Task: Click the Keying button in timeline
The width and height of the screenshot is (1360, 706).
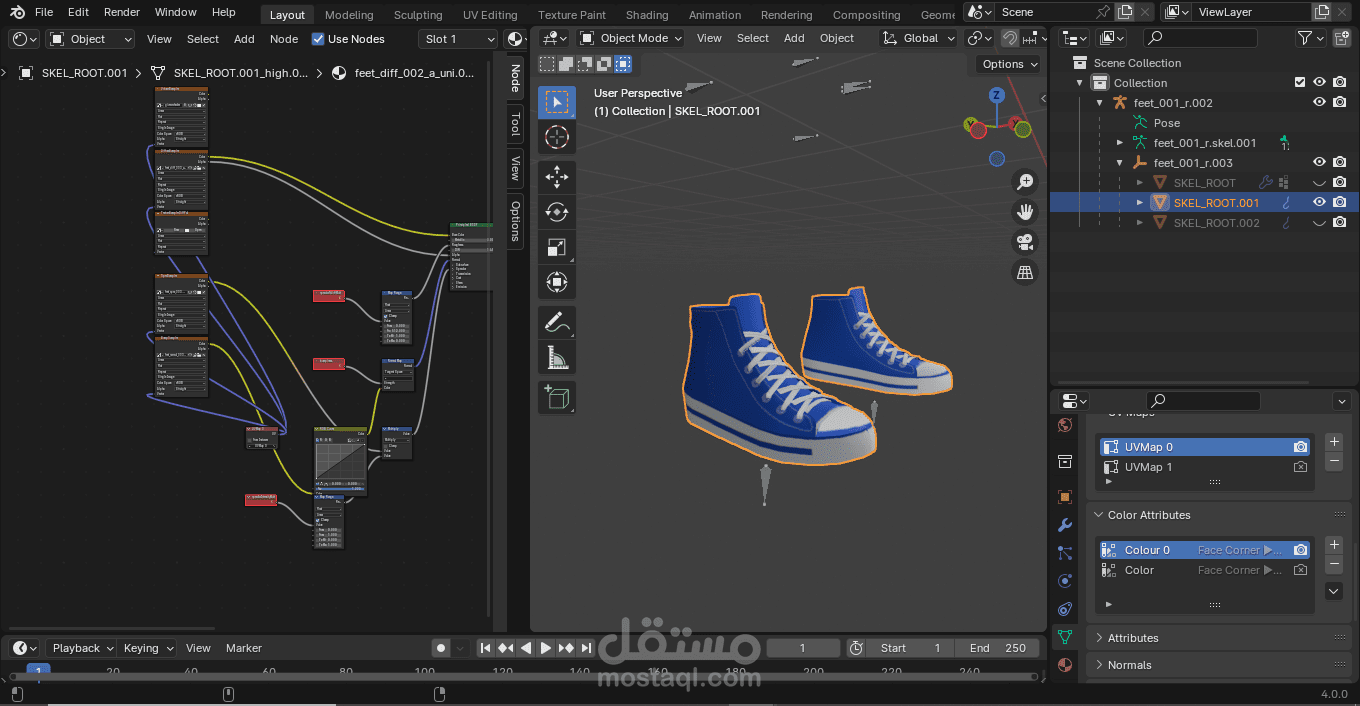Action: pyautogui.click(x=148, y=648)
